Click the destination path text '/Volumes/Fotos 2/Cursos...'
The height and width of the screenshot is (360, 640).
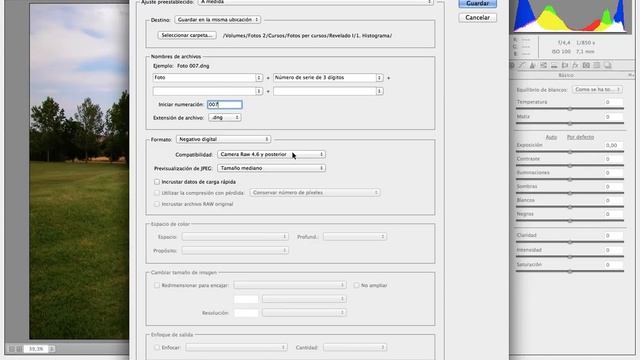[307, 36]
